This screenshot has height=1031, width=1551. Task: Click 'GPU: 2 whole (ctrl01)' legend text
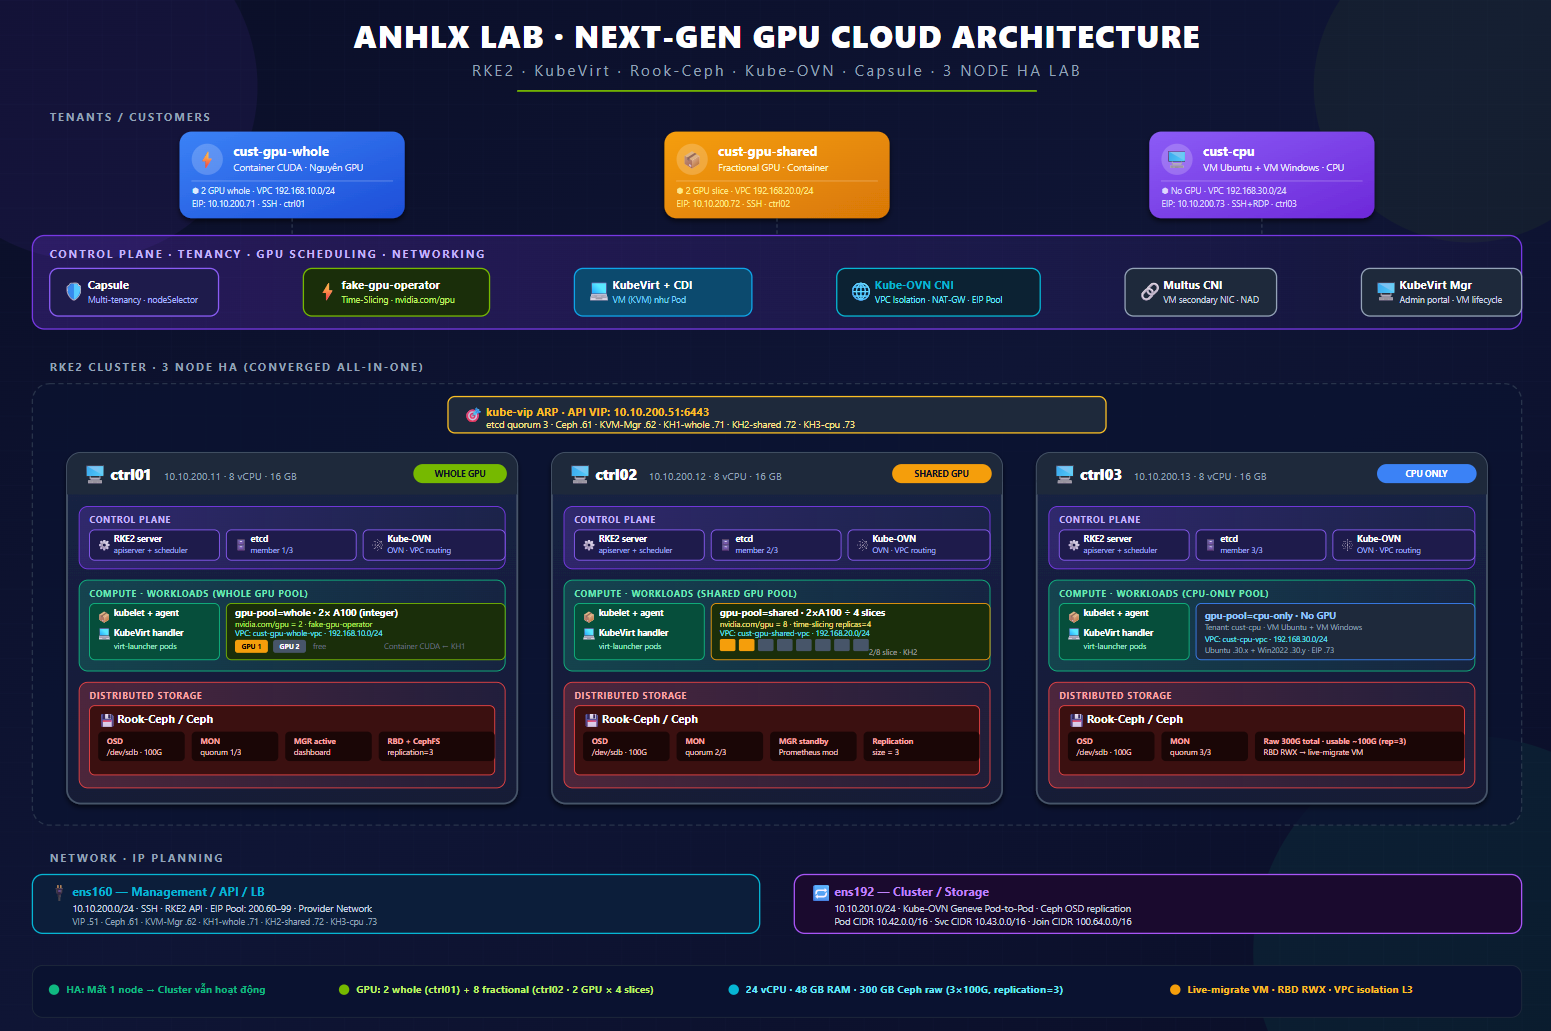tap(408, 990)
